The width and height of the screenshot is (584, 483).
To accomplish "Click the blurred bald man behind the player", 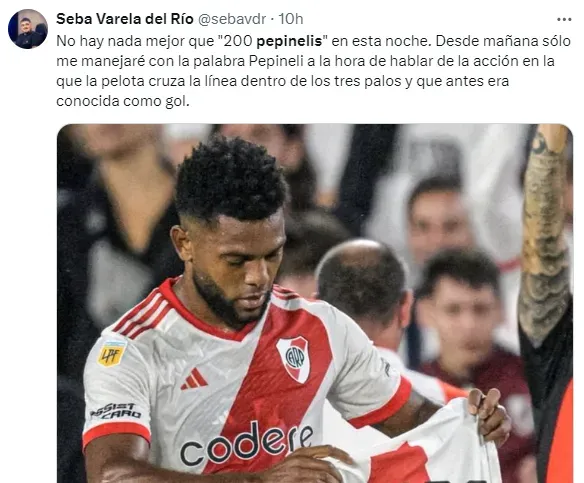I will (x=363, y=287).
